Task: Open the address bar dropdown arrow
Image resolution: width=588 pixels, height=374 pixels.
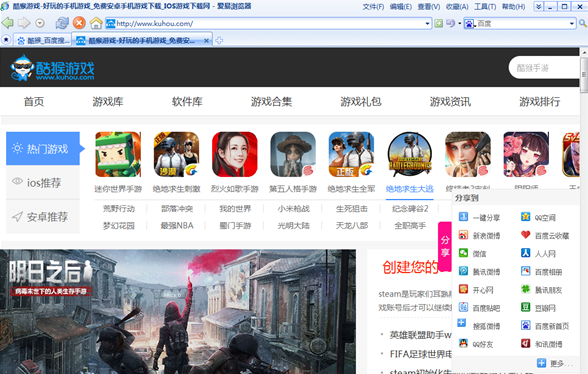Action: [428, 24]
